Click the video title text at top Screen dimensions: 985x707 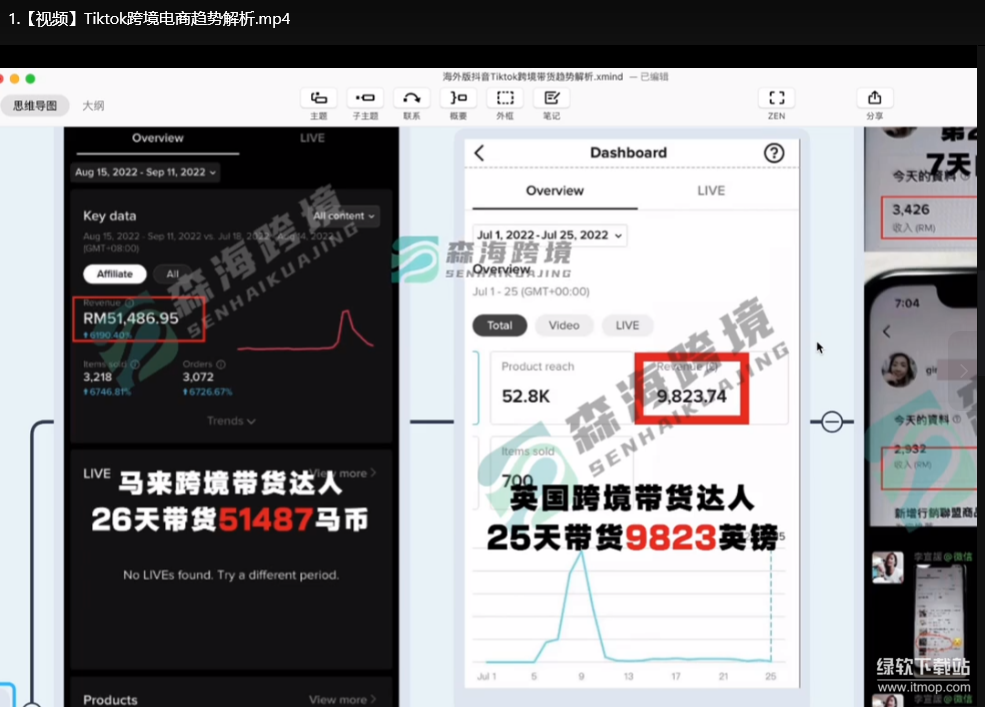click(x=149, y=19)
